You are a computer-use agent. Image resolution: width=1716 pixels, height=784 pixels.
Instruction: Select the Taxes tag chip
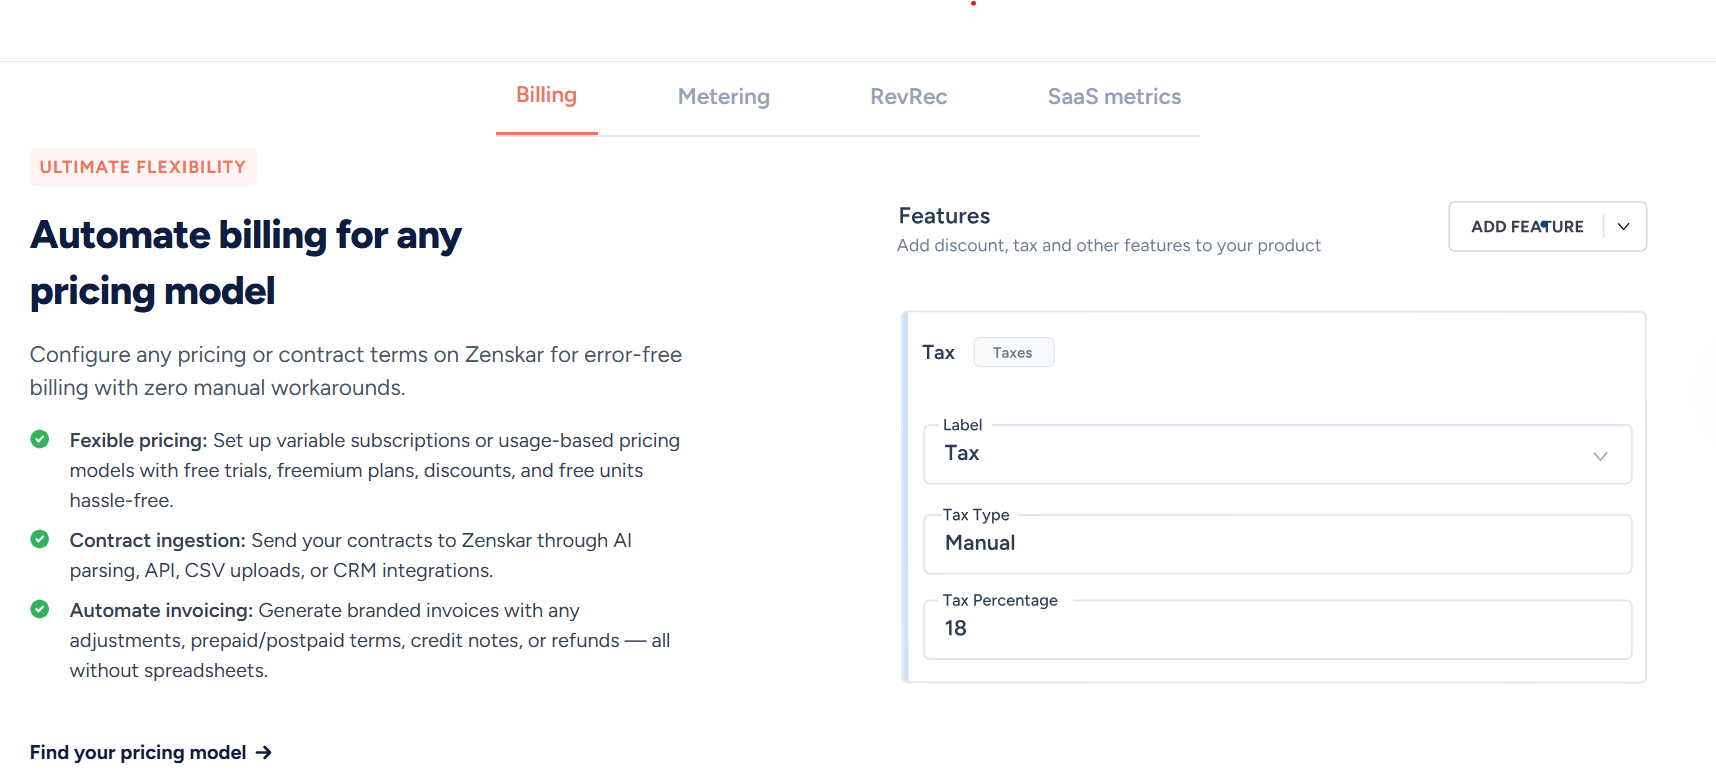(x=1013, y=352)
